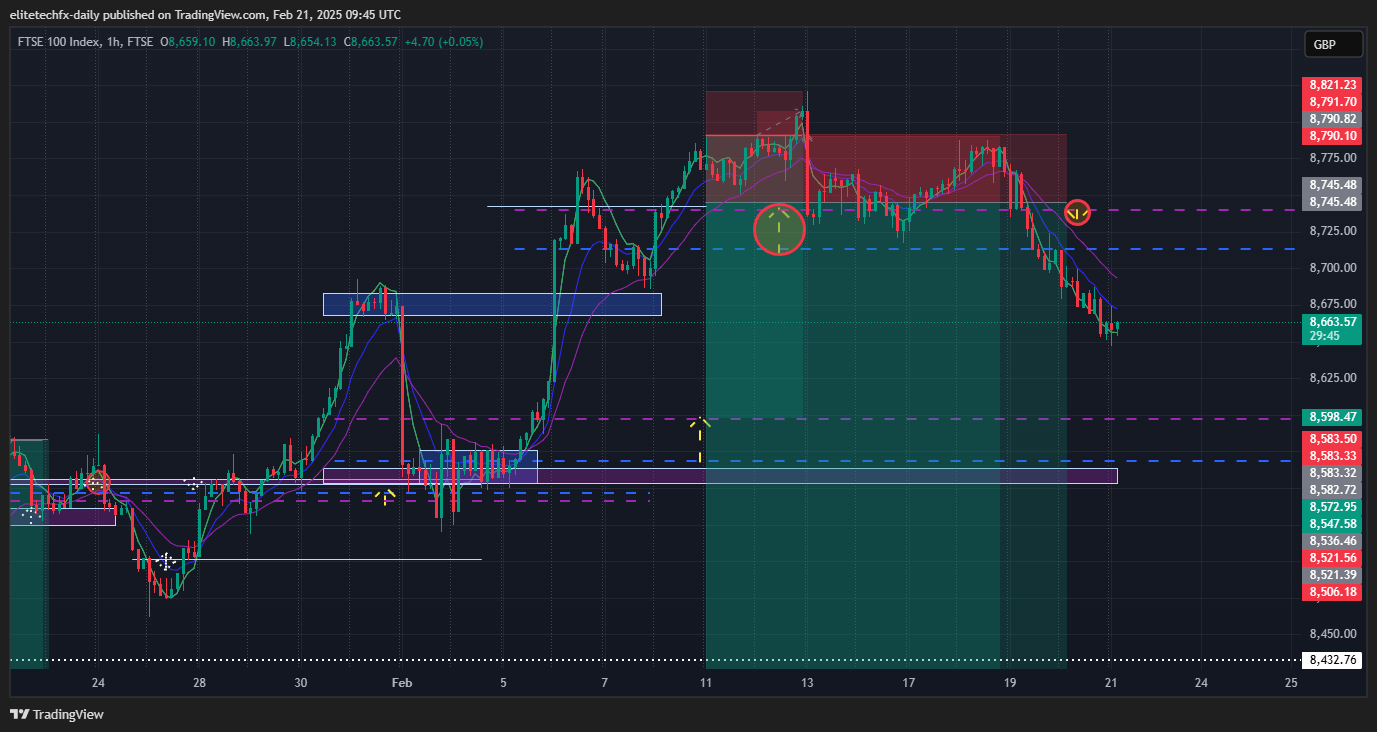Click the Feb label on time axis
1377x732 pixels.
tap(402, 683)
